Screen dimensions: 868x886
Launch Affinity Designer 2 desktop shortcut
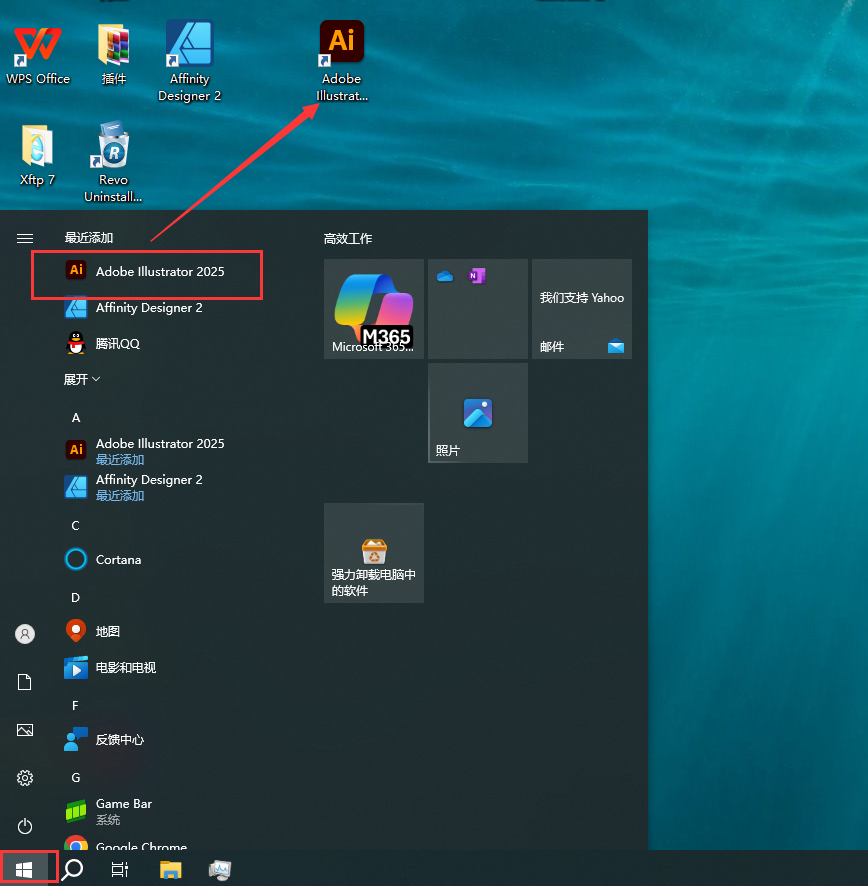point(189,60)
